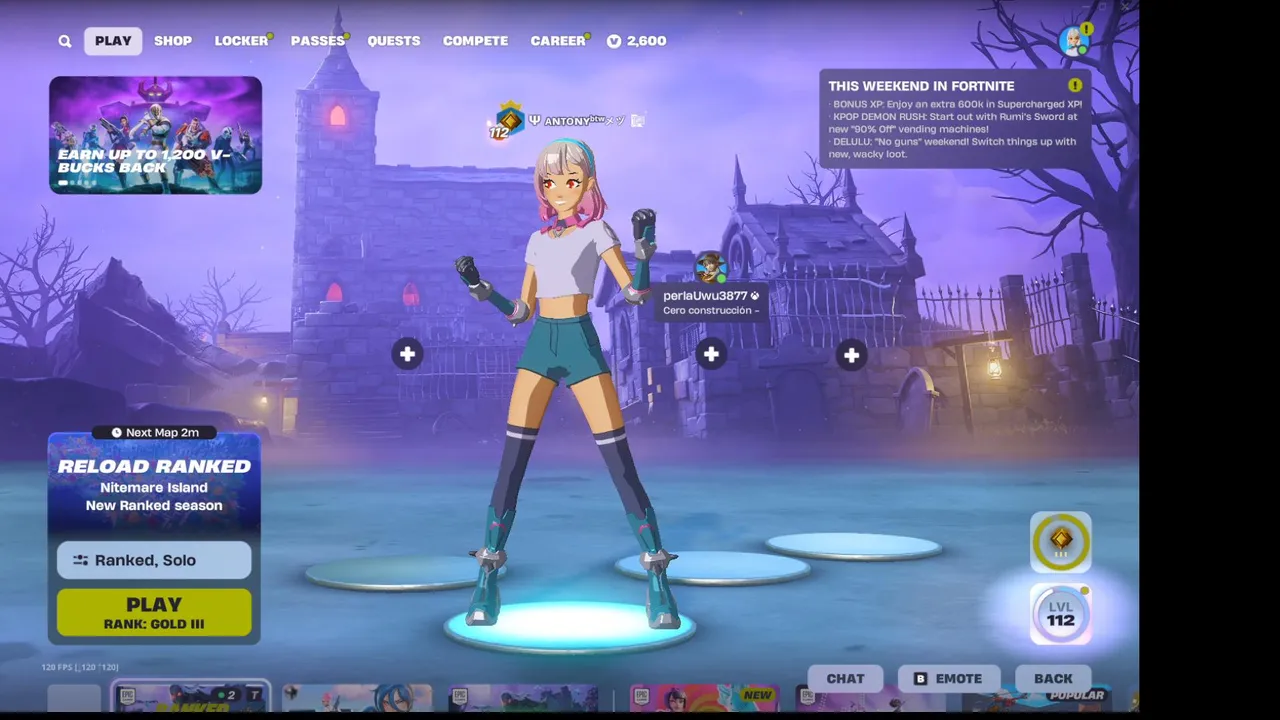Open LVL 112 level progress icon
1280x720 pixels.
click(x=1061, y=614)
